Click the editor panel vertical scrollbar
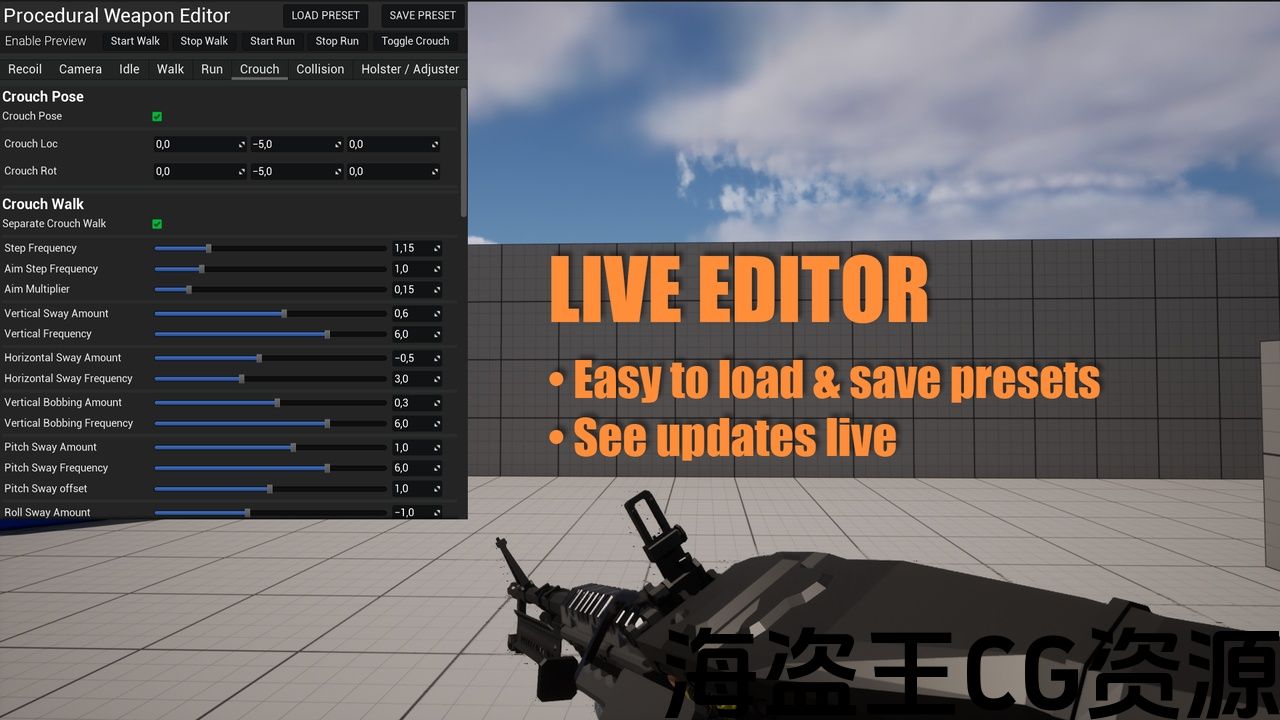 coord(463,150)
